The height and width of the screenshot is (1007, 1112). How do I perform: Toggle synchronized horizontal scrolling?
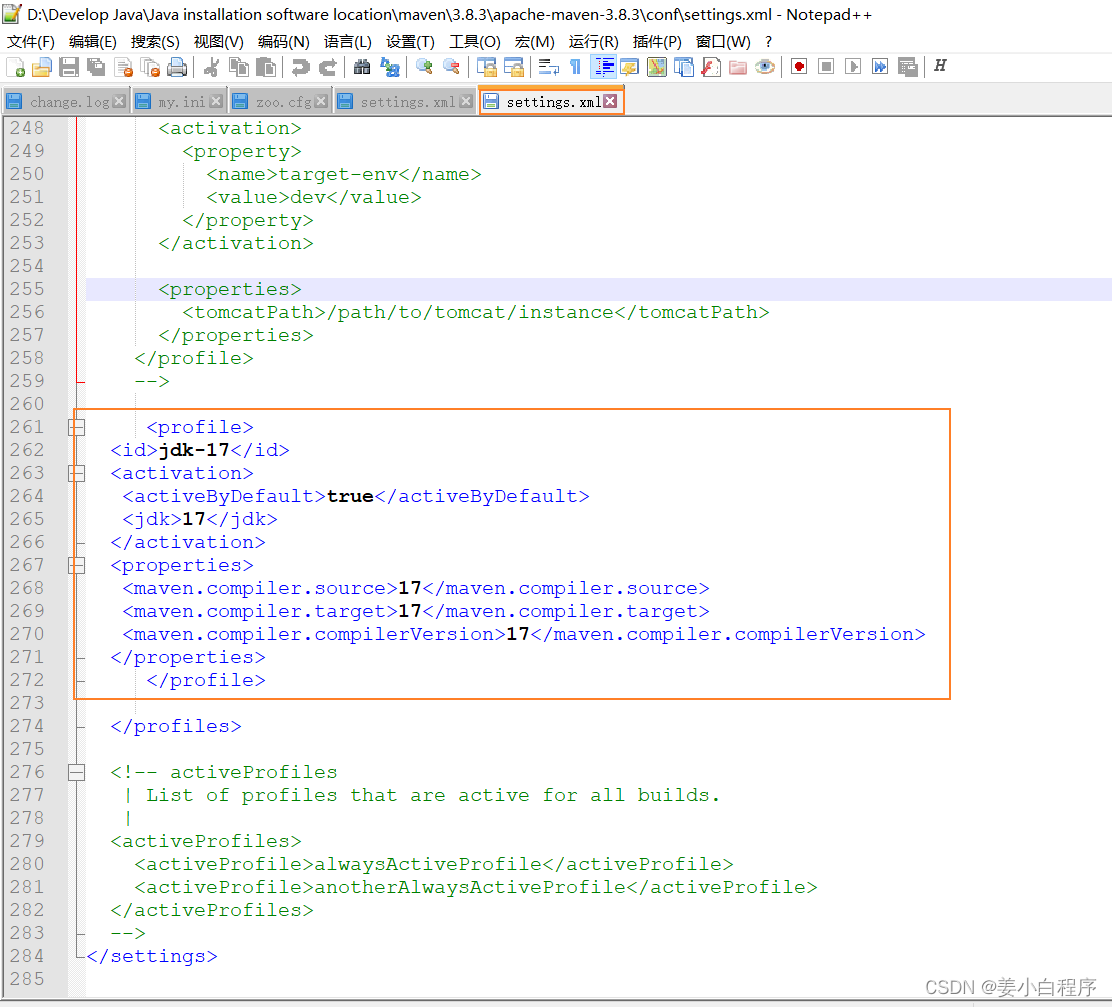(513, 67)
